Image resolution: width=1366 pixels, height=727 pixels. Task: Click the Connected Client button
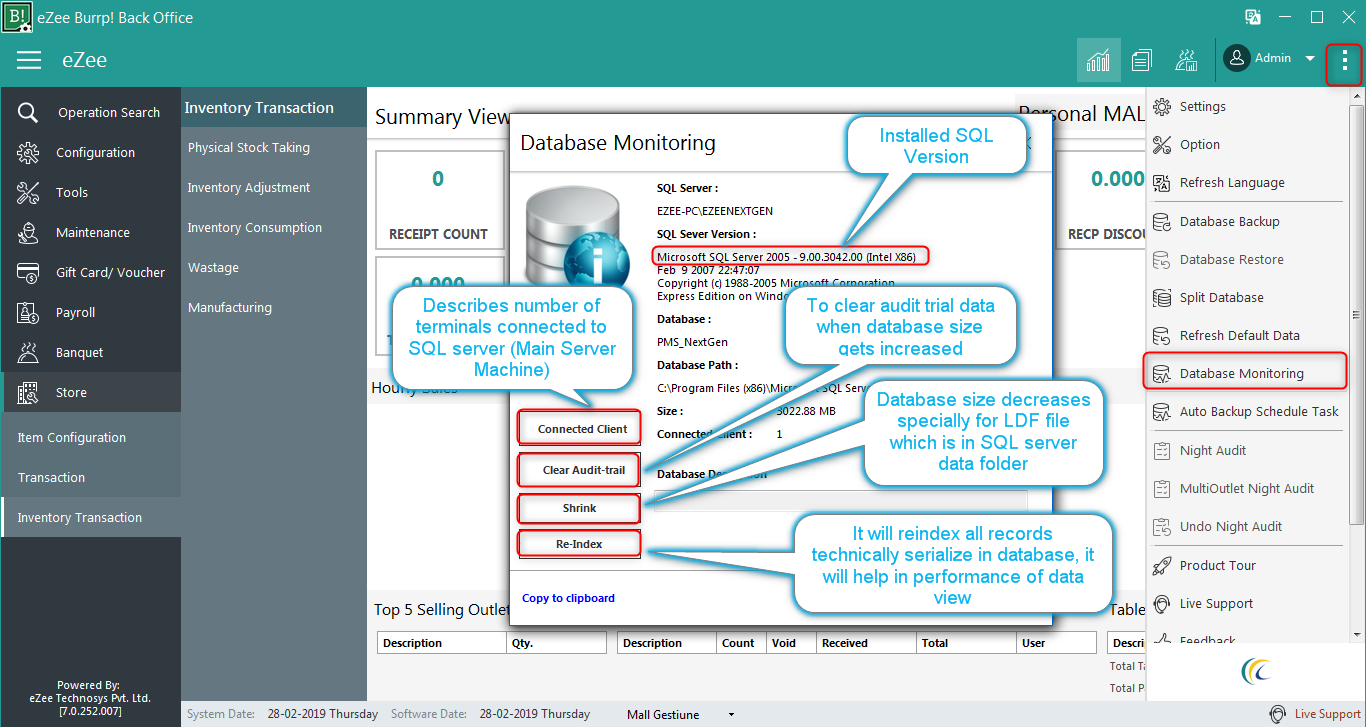(579, 428)
